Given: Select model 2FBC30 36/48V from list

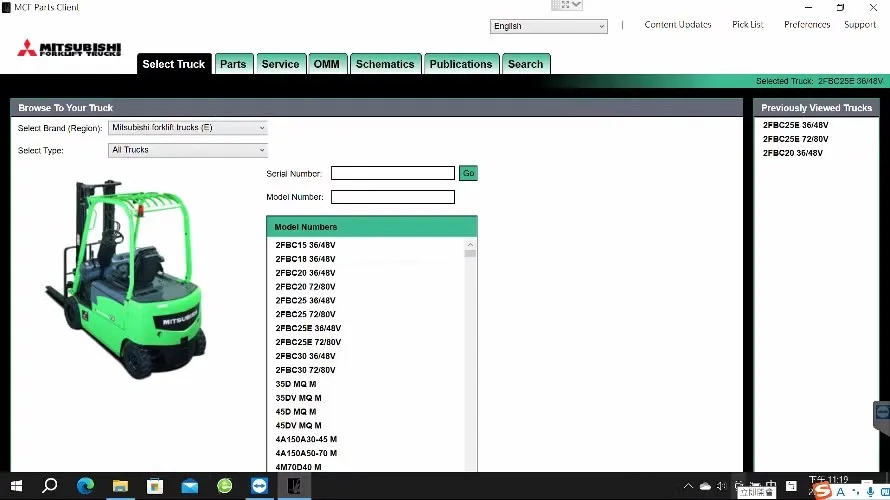Looking at the screenshot, I should 305,356.
